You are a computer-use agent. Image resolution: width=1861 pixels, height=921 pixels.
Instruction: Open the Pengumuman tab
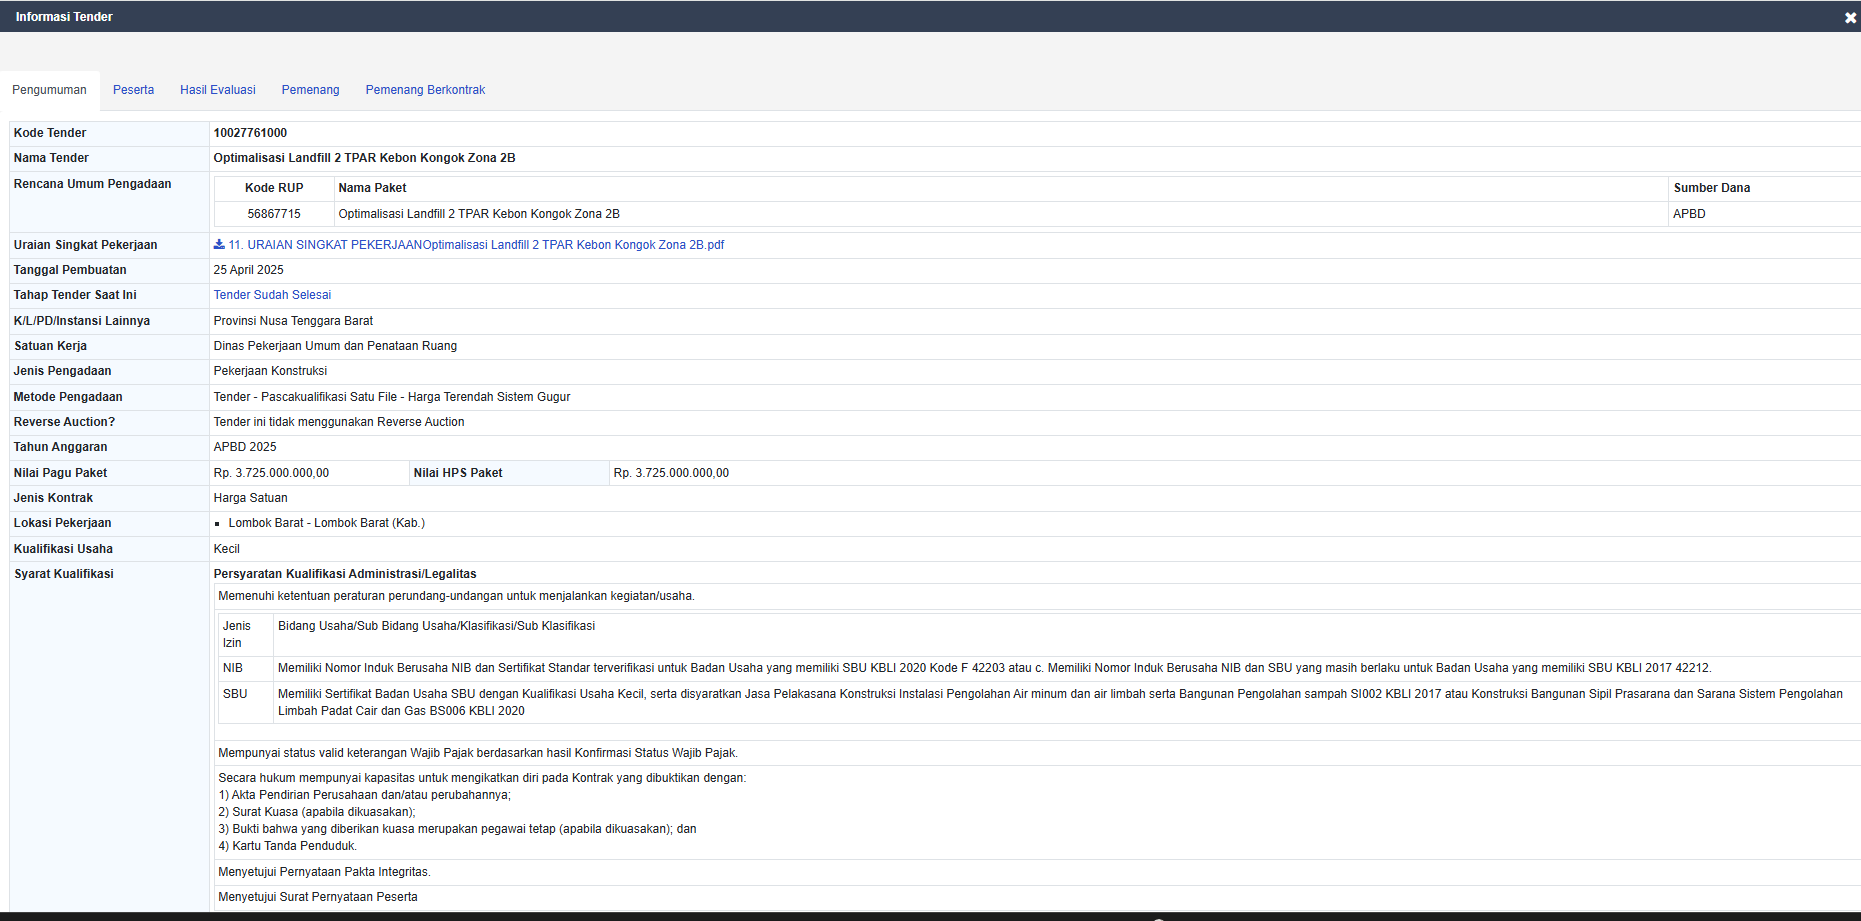click(x=49, y=90)
